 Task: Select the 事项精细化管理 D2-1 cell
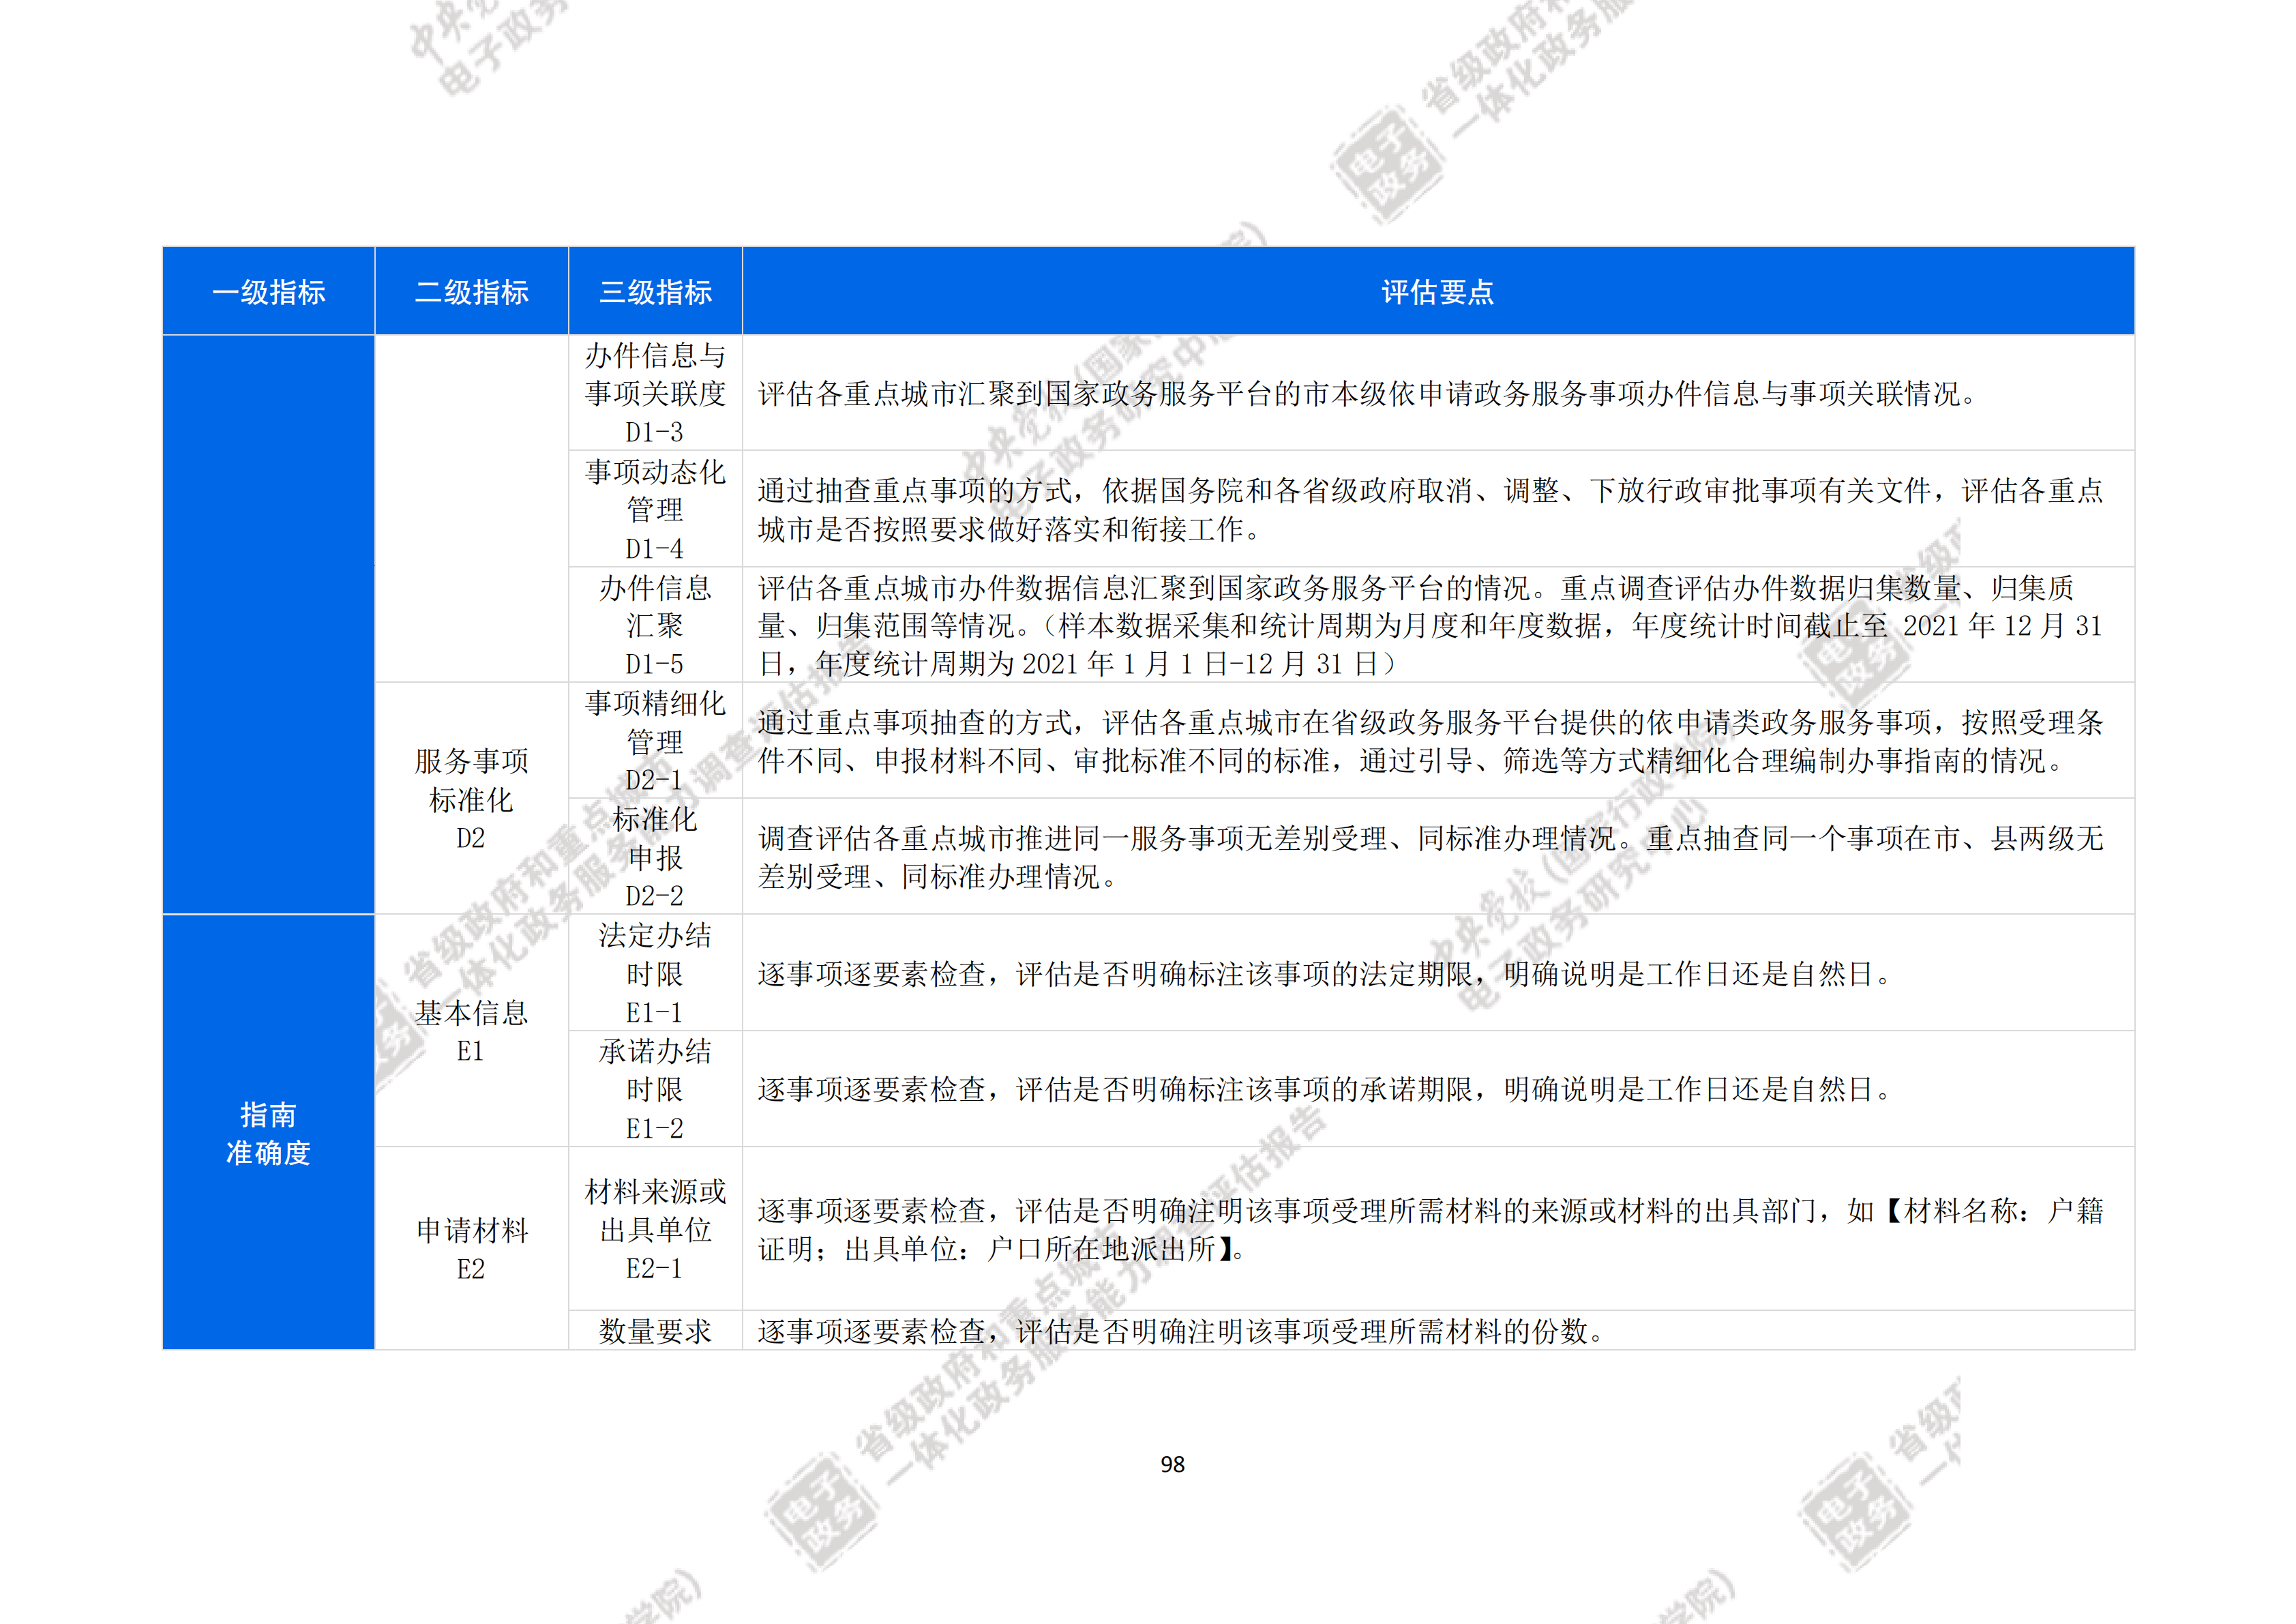[655, 741]
